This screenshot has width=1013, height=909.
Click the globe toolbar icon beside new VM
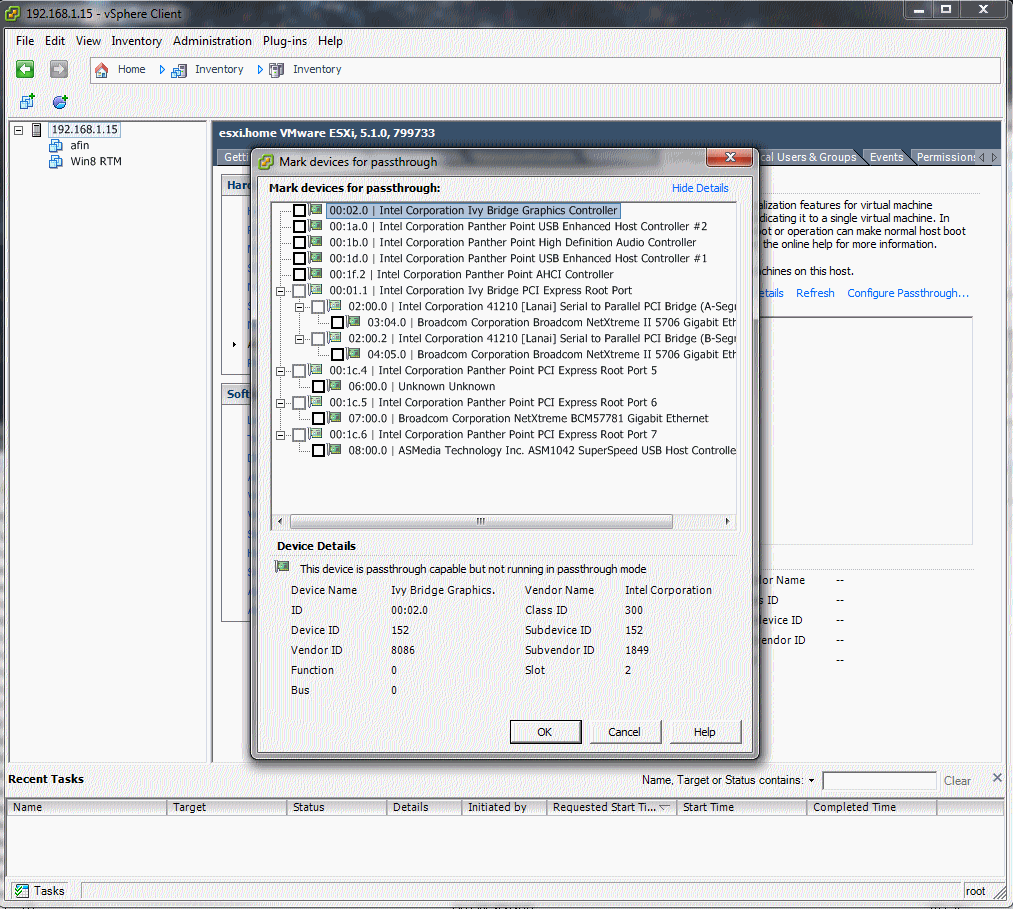(60, 102)
